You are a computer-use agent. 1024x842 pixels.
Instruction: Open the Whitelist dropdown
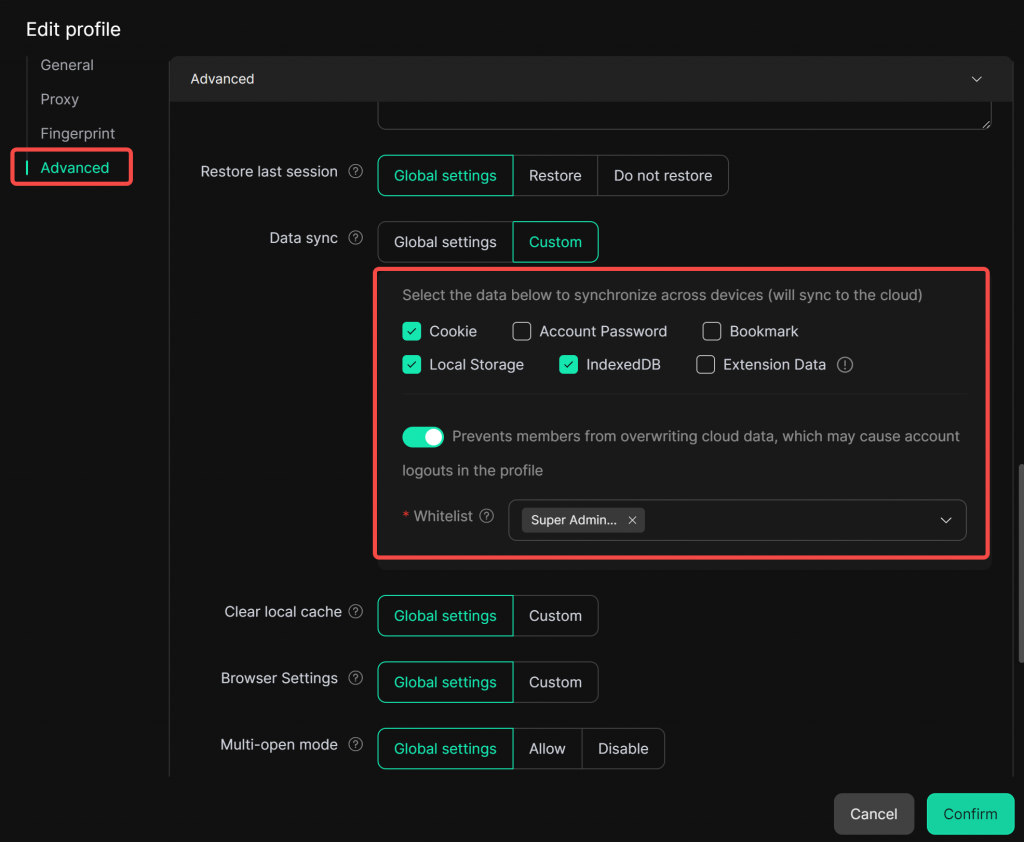click(x=945, y=521)
